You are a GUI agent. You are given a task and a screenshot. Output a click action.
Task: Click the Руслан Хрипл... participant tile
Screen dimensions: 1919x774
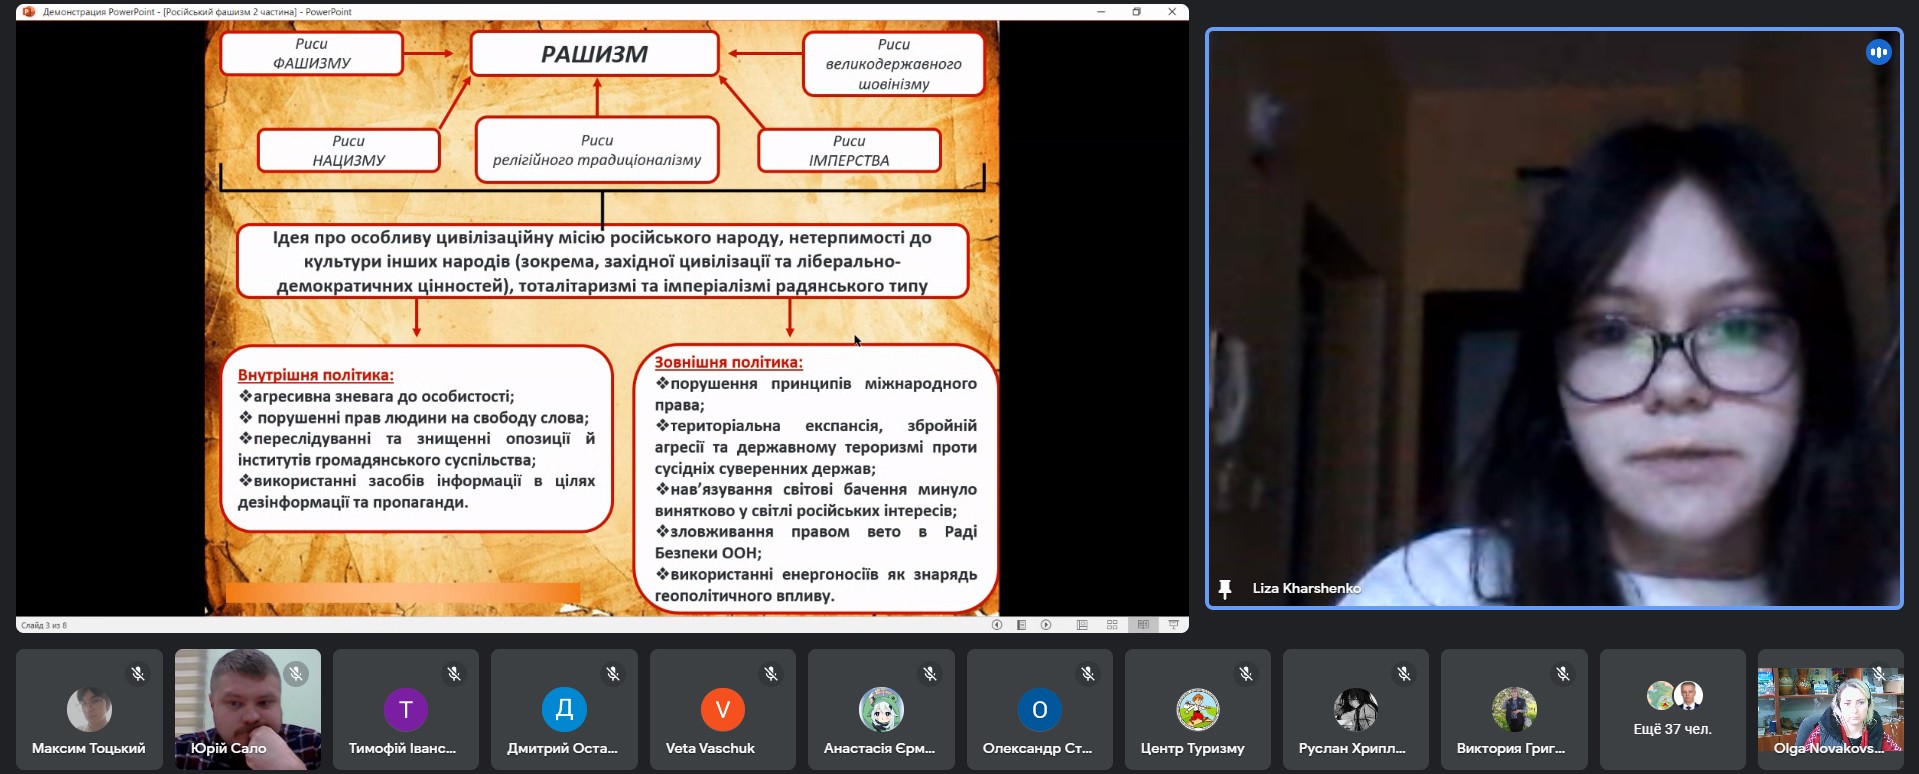click(1355, 709)
